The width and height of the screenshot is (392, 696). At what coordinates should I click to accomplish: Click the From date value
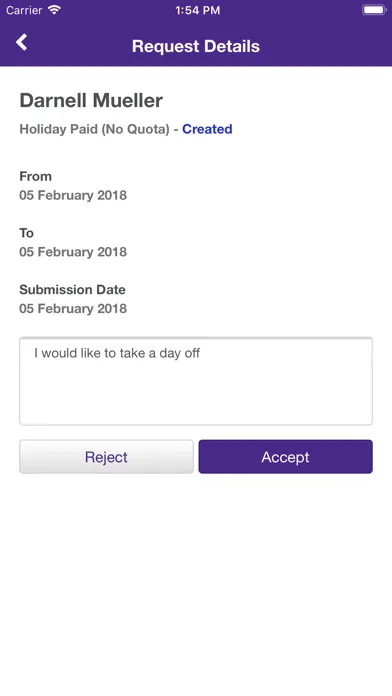tap(73, 195)
